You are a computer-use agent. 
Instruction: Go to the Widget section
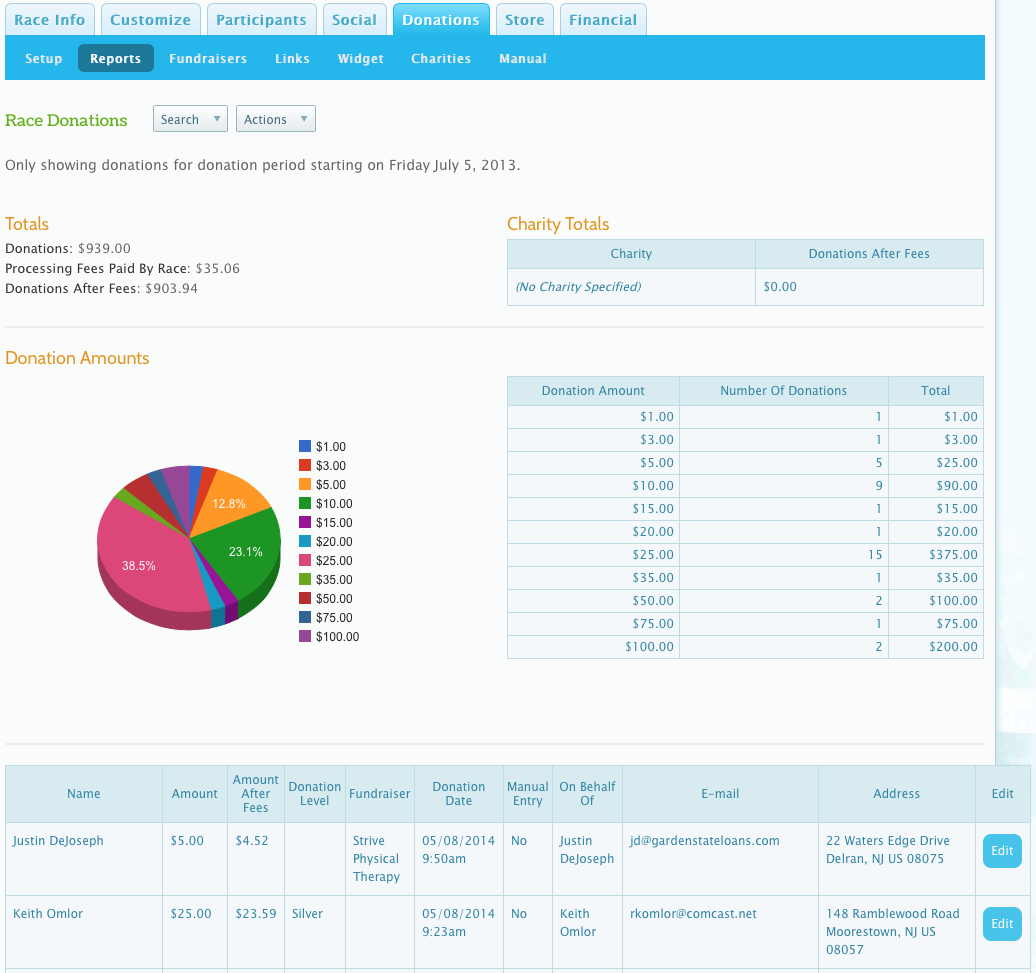[x=360, y=58]
